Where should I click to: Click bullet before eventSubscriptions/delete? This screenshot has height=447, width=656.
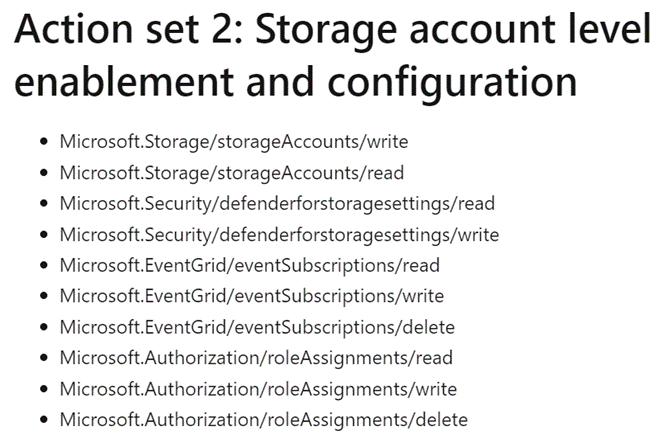(43, 327)
